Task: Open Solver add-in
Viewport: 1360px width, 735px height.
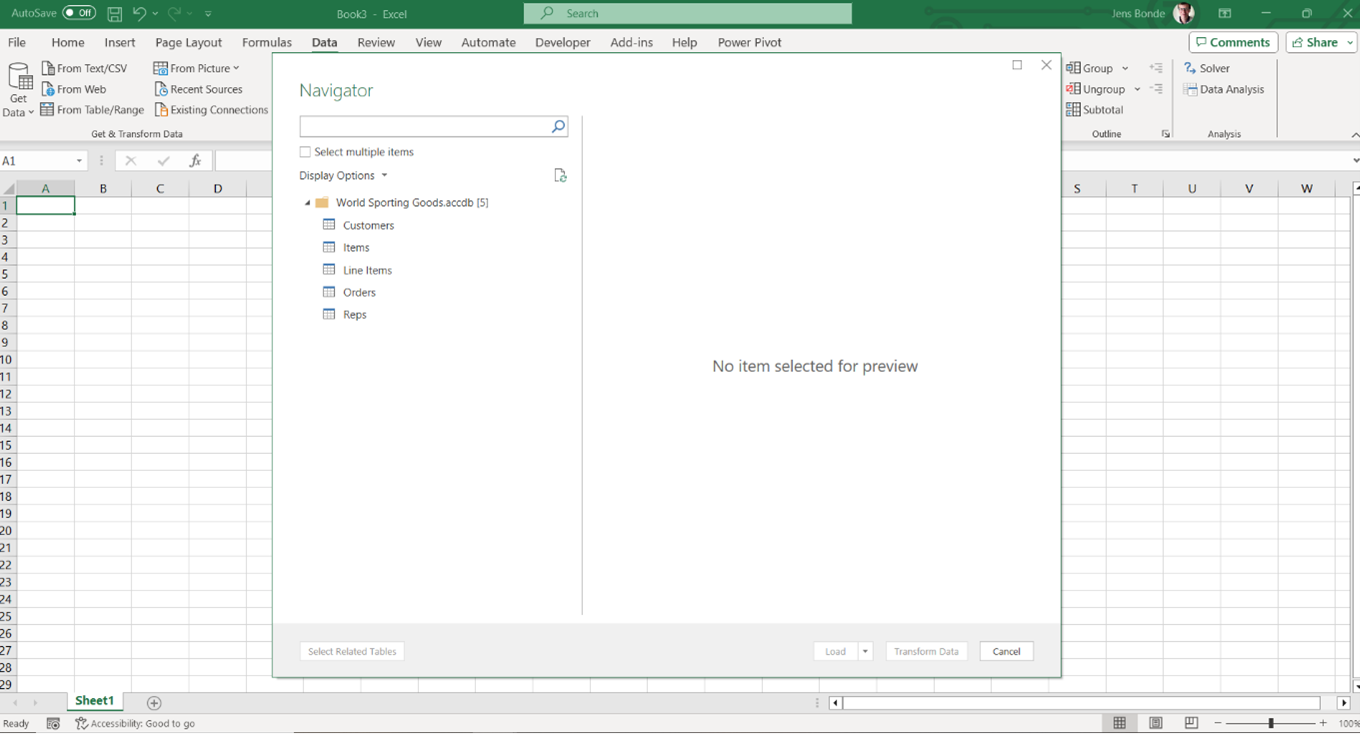Action: pyautogui.click(x=1207, y=68)
